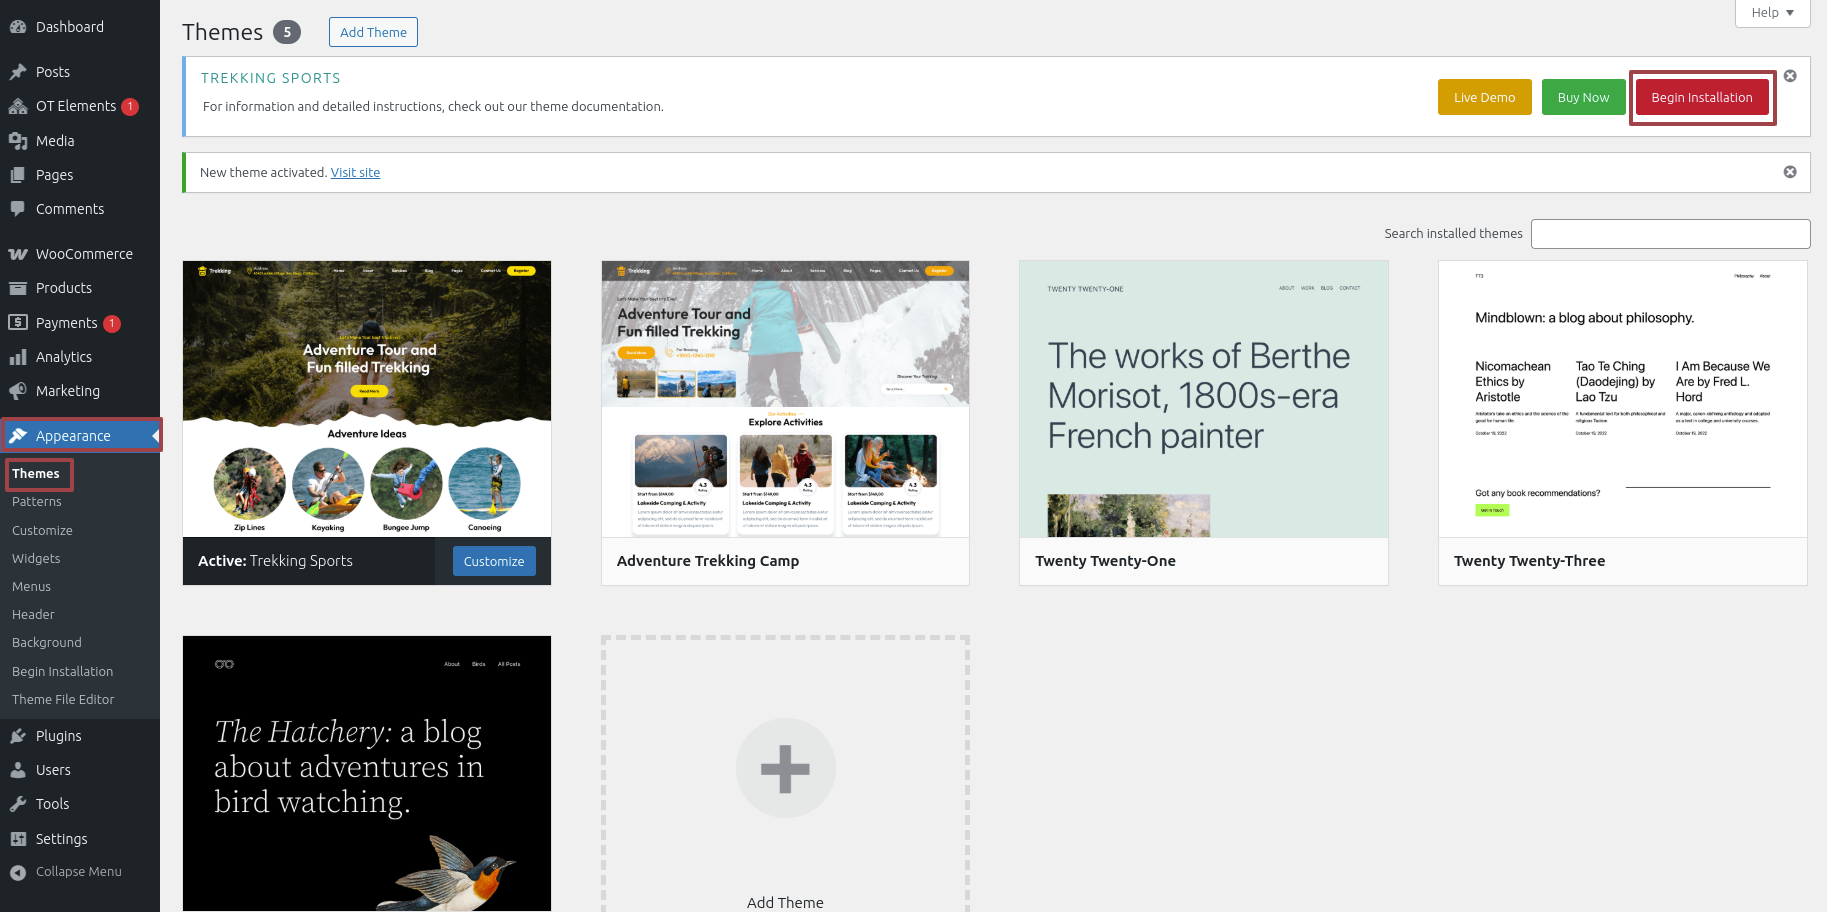This screenshot has height=912, width=1827.
Task: Click the TREKKING SPORTS notice heading
Action: (270, 78)
